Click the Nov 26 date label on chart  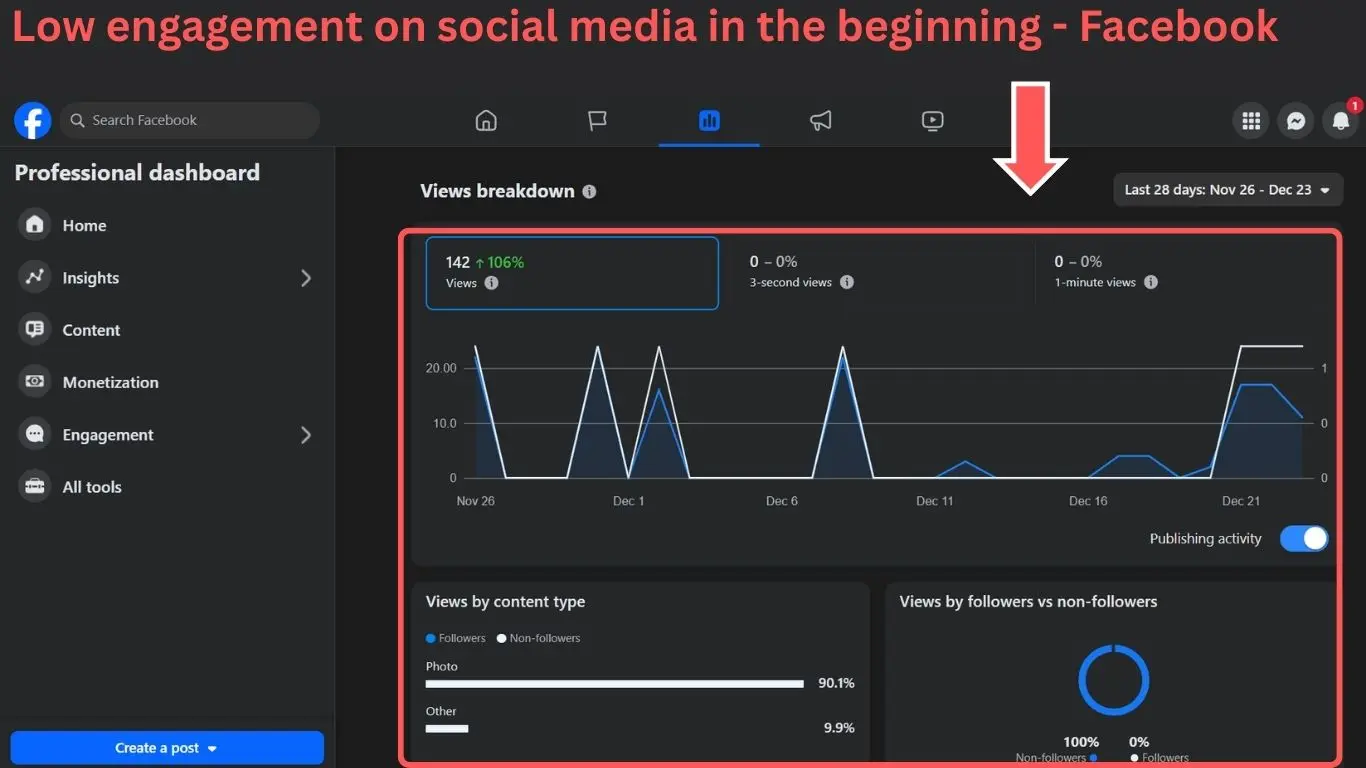click(476, 501)
